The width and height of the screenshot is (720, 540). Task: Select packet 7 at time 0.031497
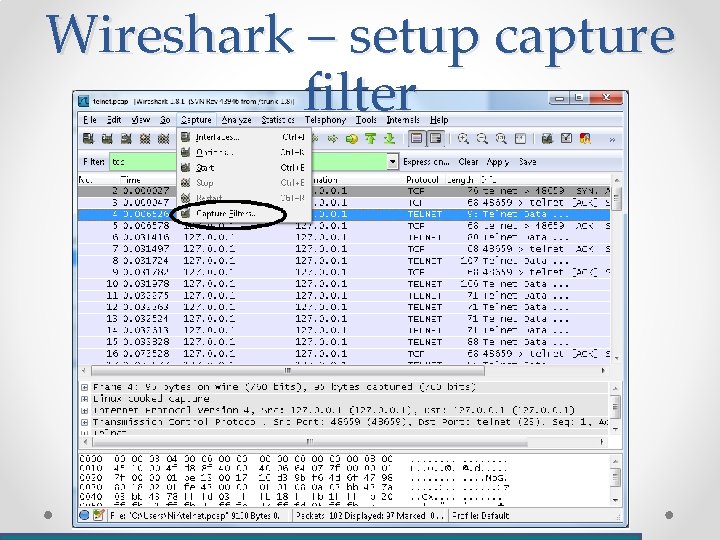pyautogui.click(x=344, y=249)
